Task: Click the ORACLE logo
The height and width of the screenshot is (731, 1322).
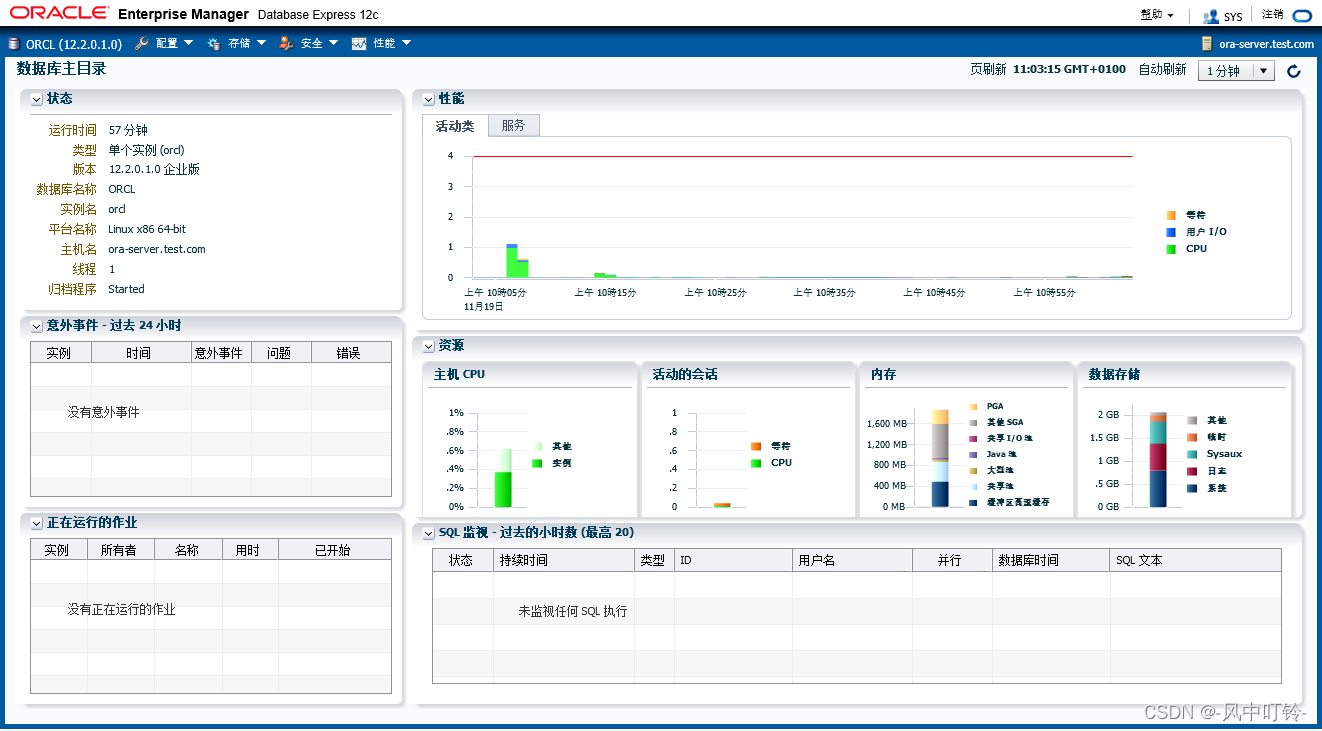Action: (x=57, y=13)
